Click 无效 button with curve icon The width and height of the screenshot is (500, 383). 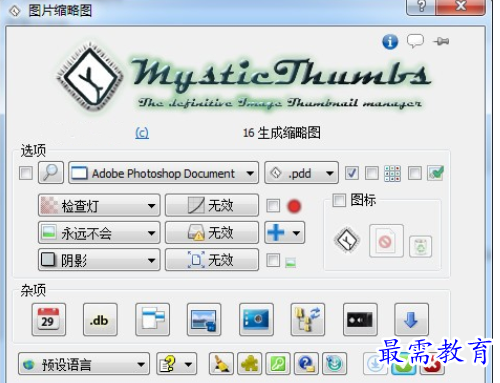click(x=212, y=205)
